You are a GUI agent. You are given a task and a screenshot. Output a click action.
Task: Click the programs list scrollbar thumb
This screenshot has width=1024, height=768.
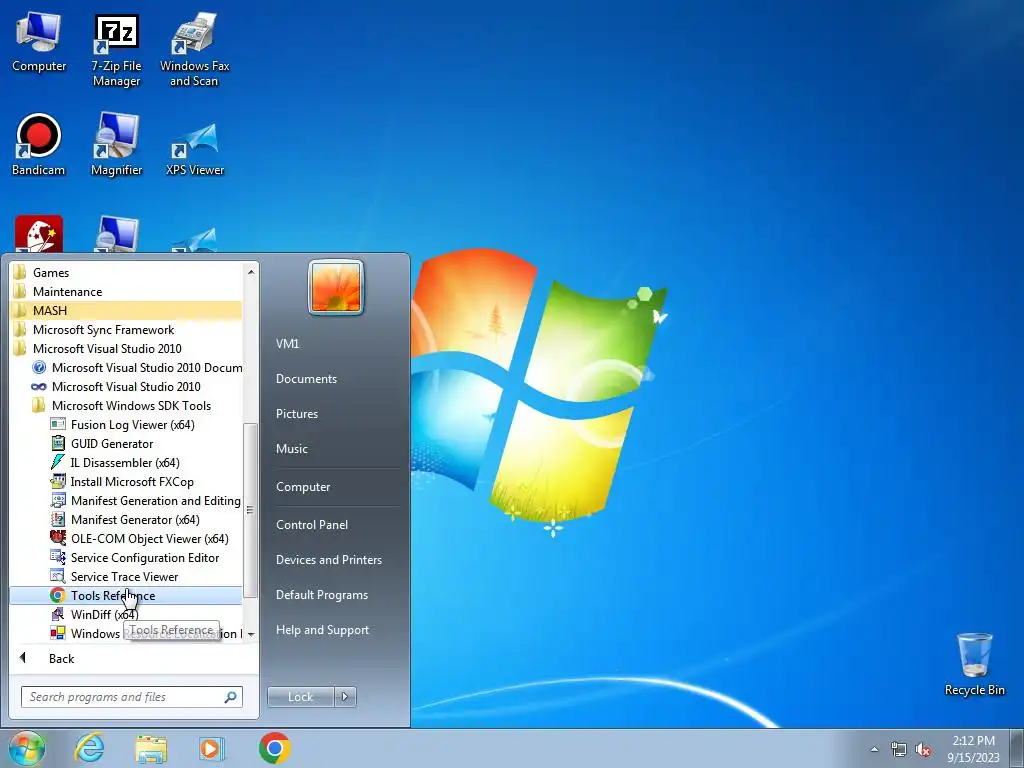(250, 510)
